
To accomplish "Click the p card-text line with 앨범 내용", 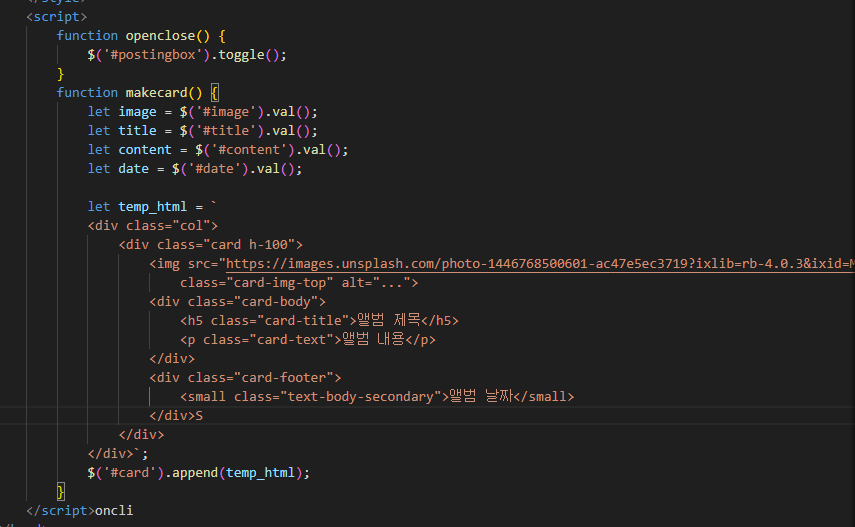I will [308, 340].
